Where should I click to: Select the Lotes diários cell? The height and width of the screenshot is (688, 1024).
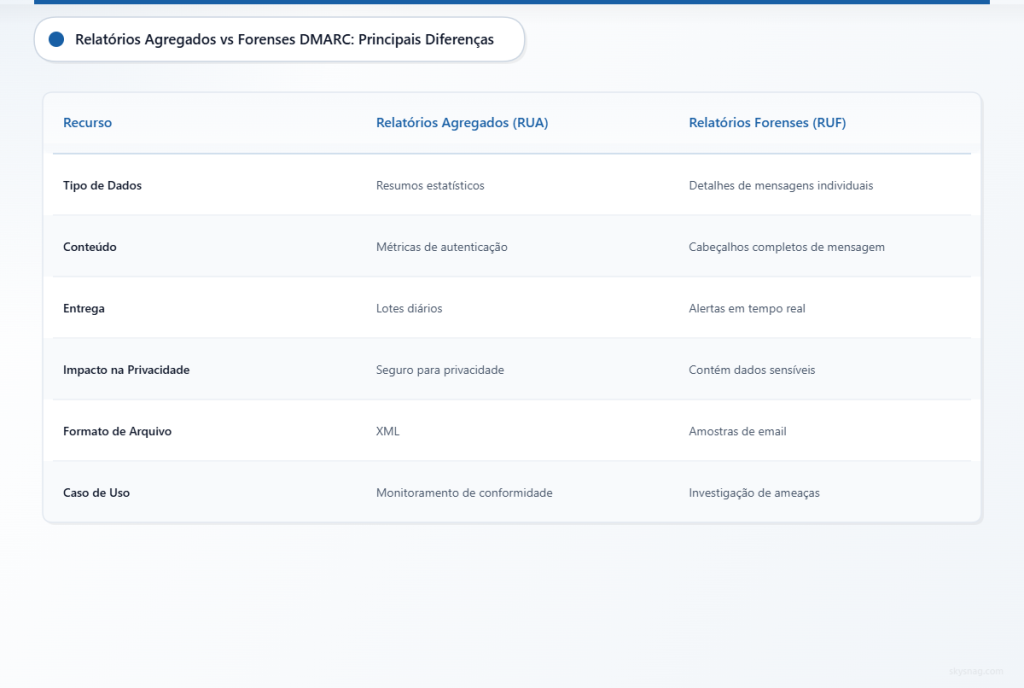tap(410, 308)
